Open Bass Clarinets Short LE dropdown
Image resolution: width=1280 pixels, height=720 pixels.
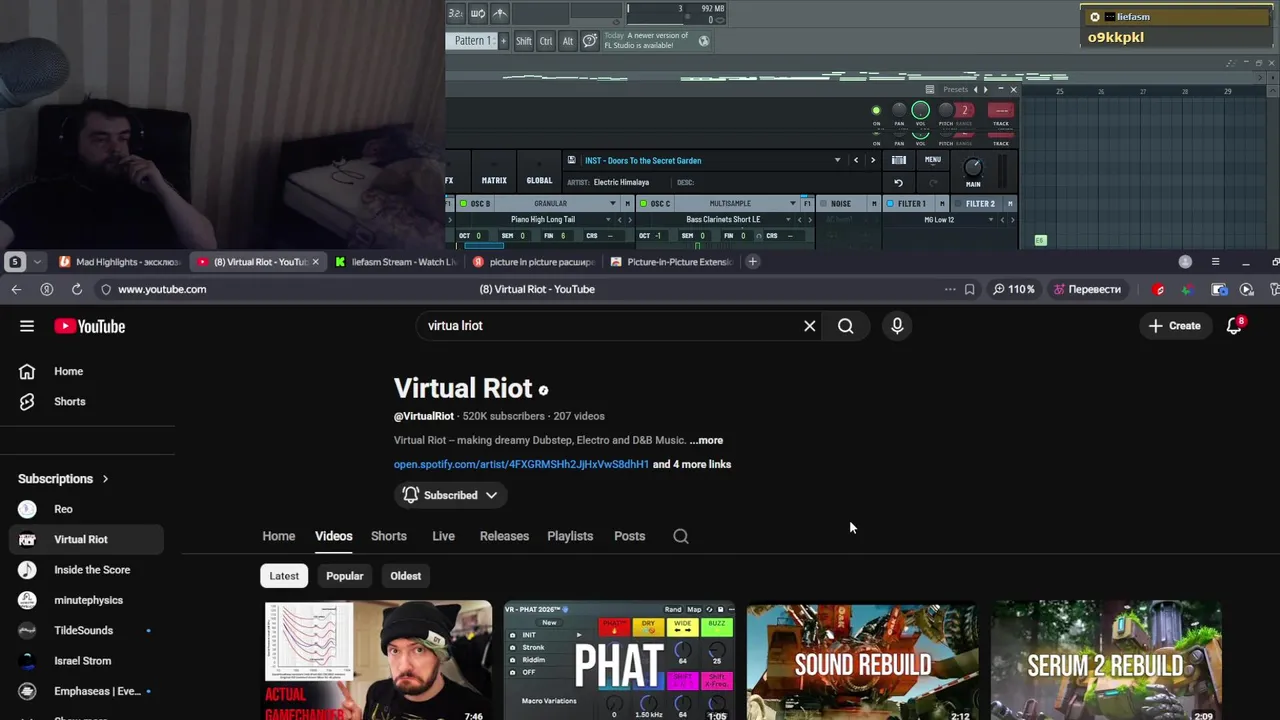(787, 219)
